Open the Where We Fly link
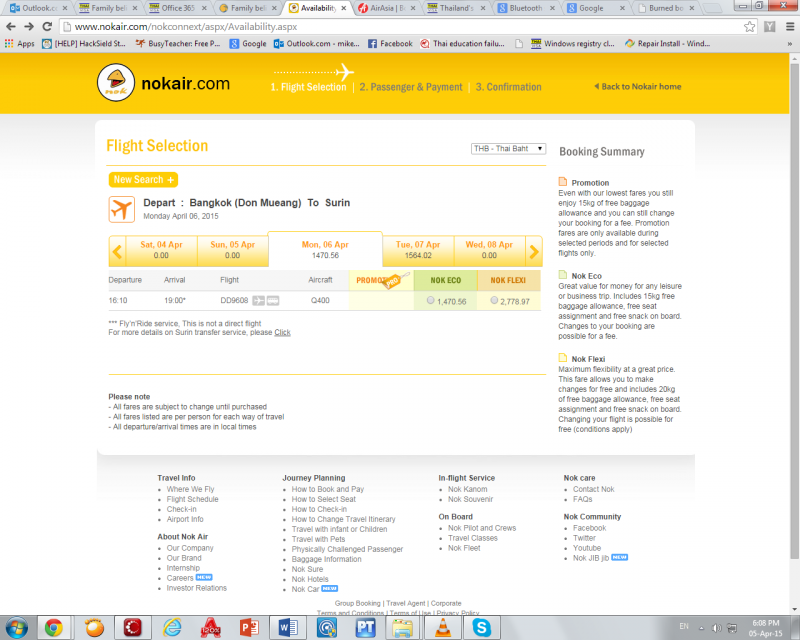800x640 pixels. [x=190, y=489]
